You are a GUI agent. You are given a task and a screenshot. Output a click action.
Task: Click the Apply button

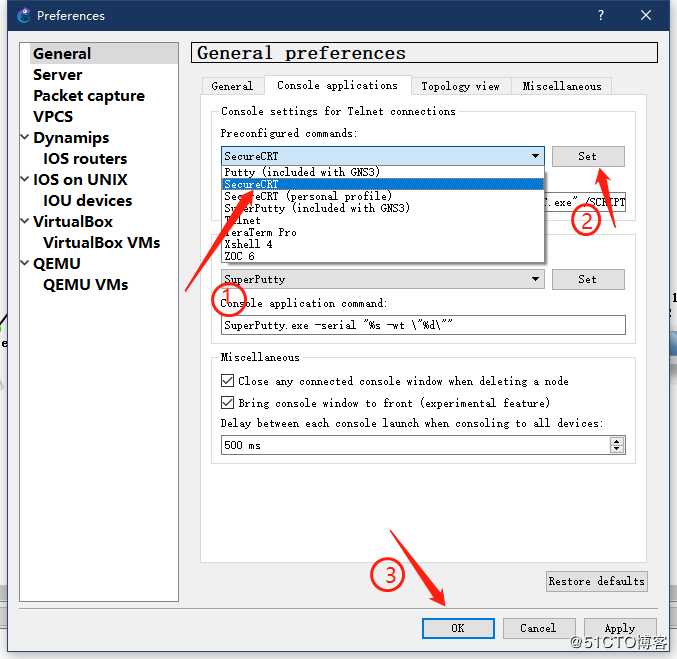620,628
